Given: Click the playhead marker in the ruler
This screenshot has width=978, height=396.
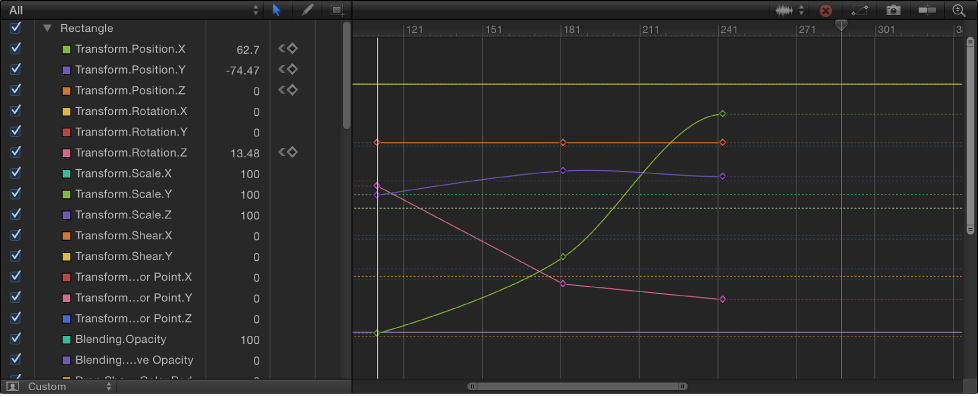Looking at the screenshot, I should tap(841, 25).
